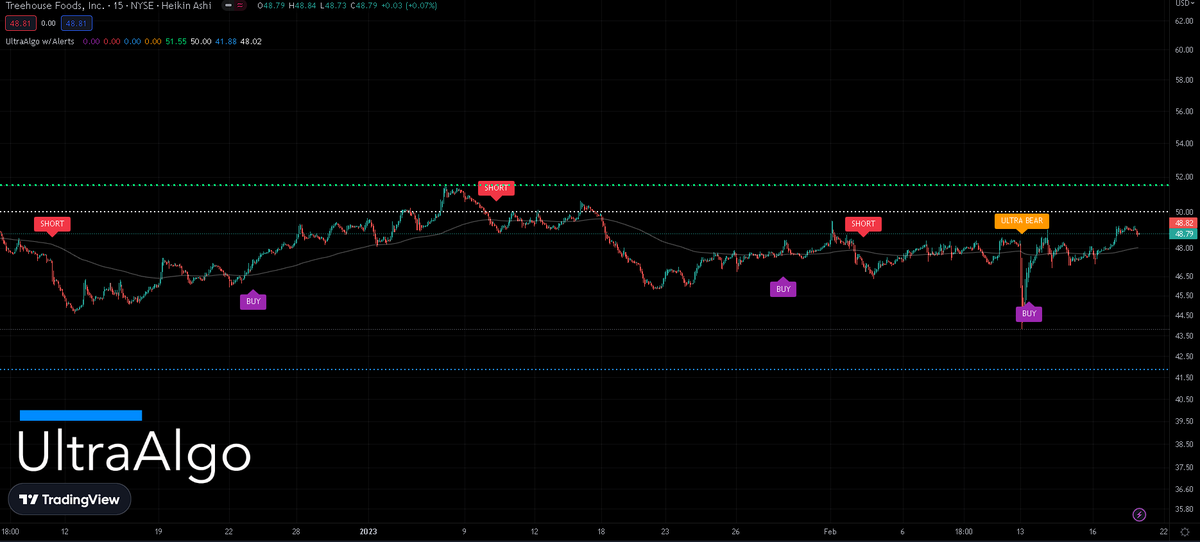1200x542 pixels.
Task: Click the O48.79 open value
Action: [271, 6]
